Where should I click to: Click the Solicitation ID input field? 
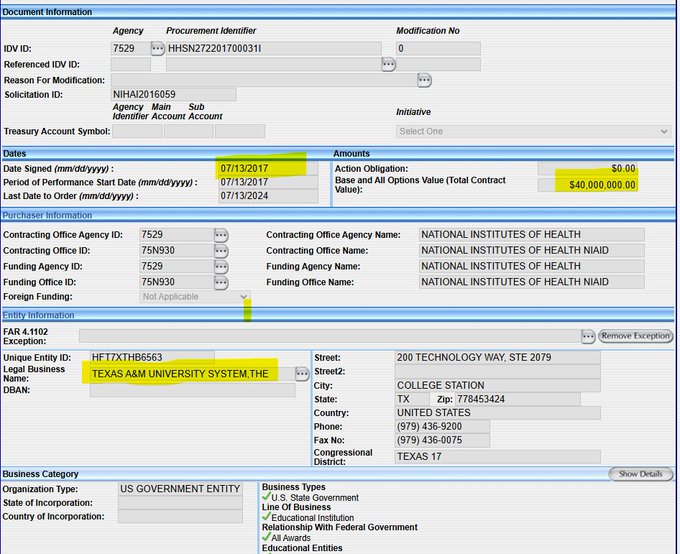[173, 94]
